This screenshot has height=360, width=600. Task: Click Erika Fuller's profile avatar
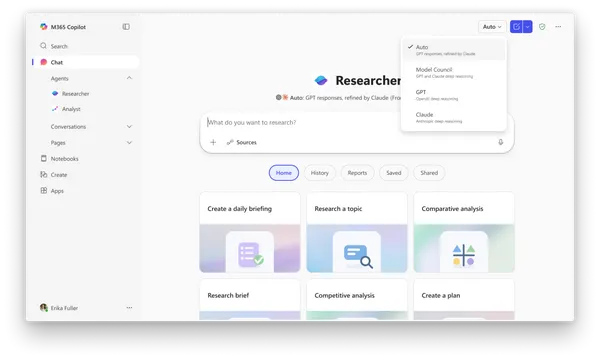[x=44, y=308]
